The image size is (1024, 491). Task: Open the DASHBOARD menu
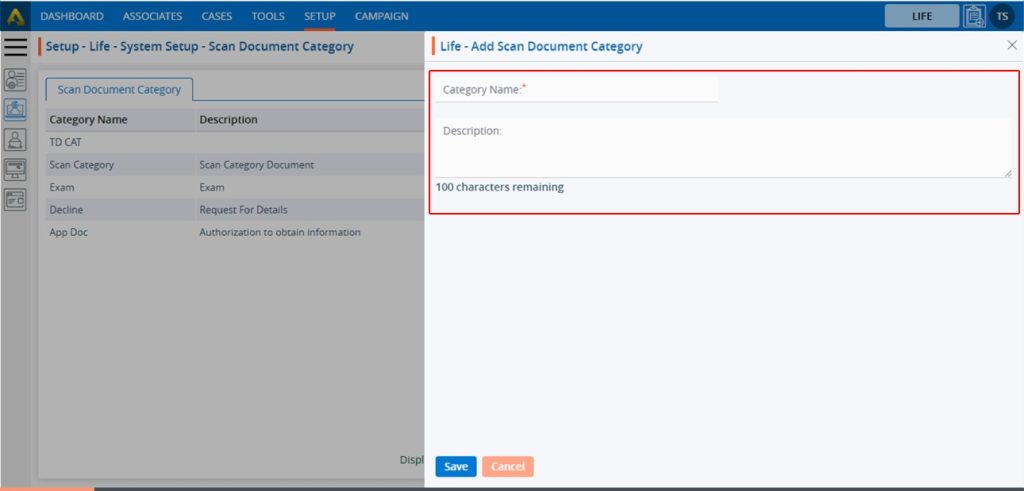72,16
